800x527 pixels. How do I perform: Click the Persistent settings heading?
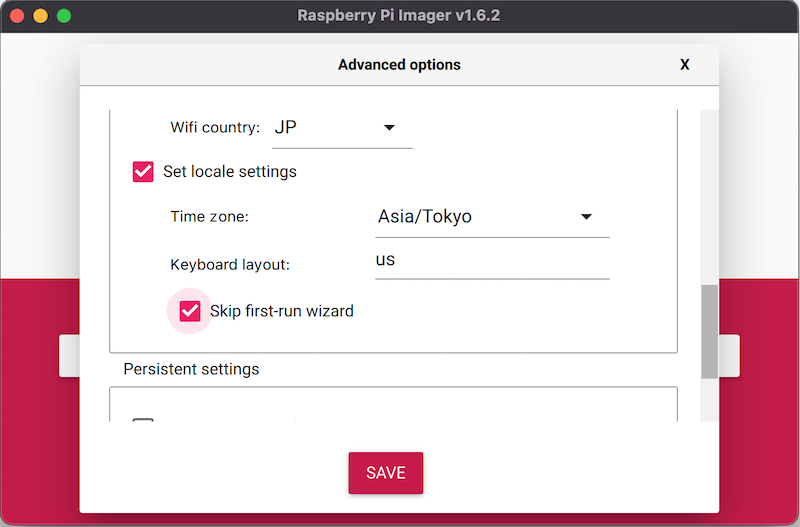click(x=191, y=369)
